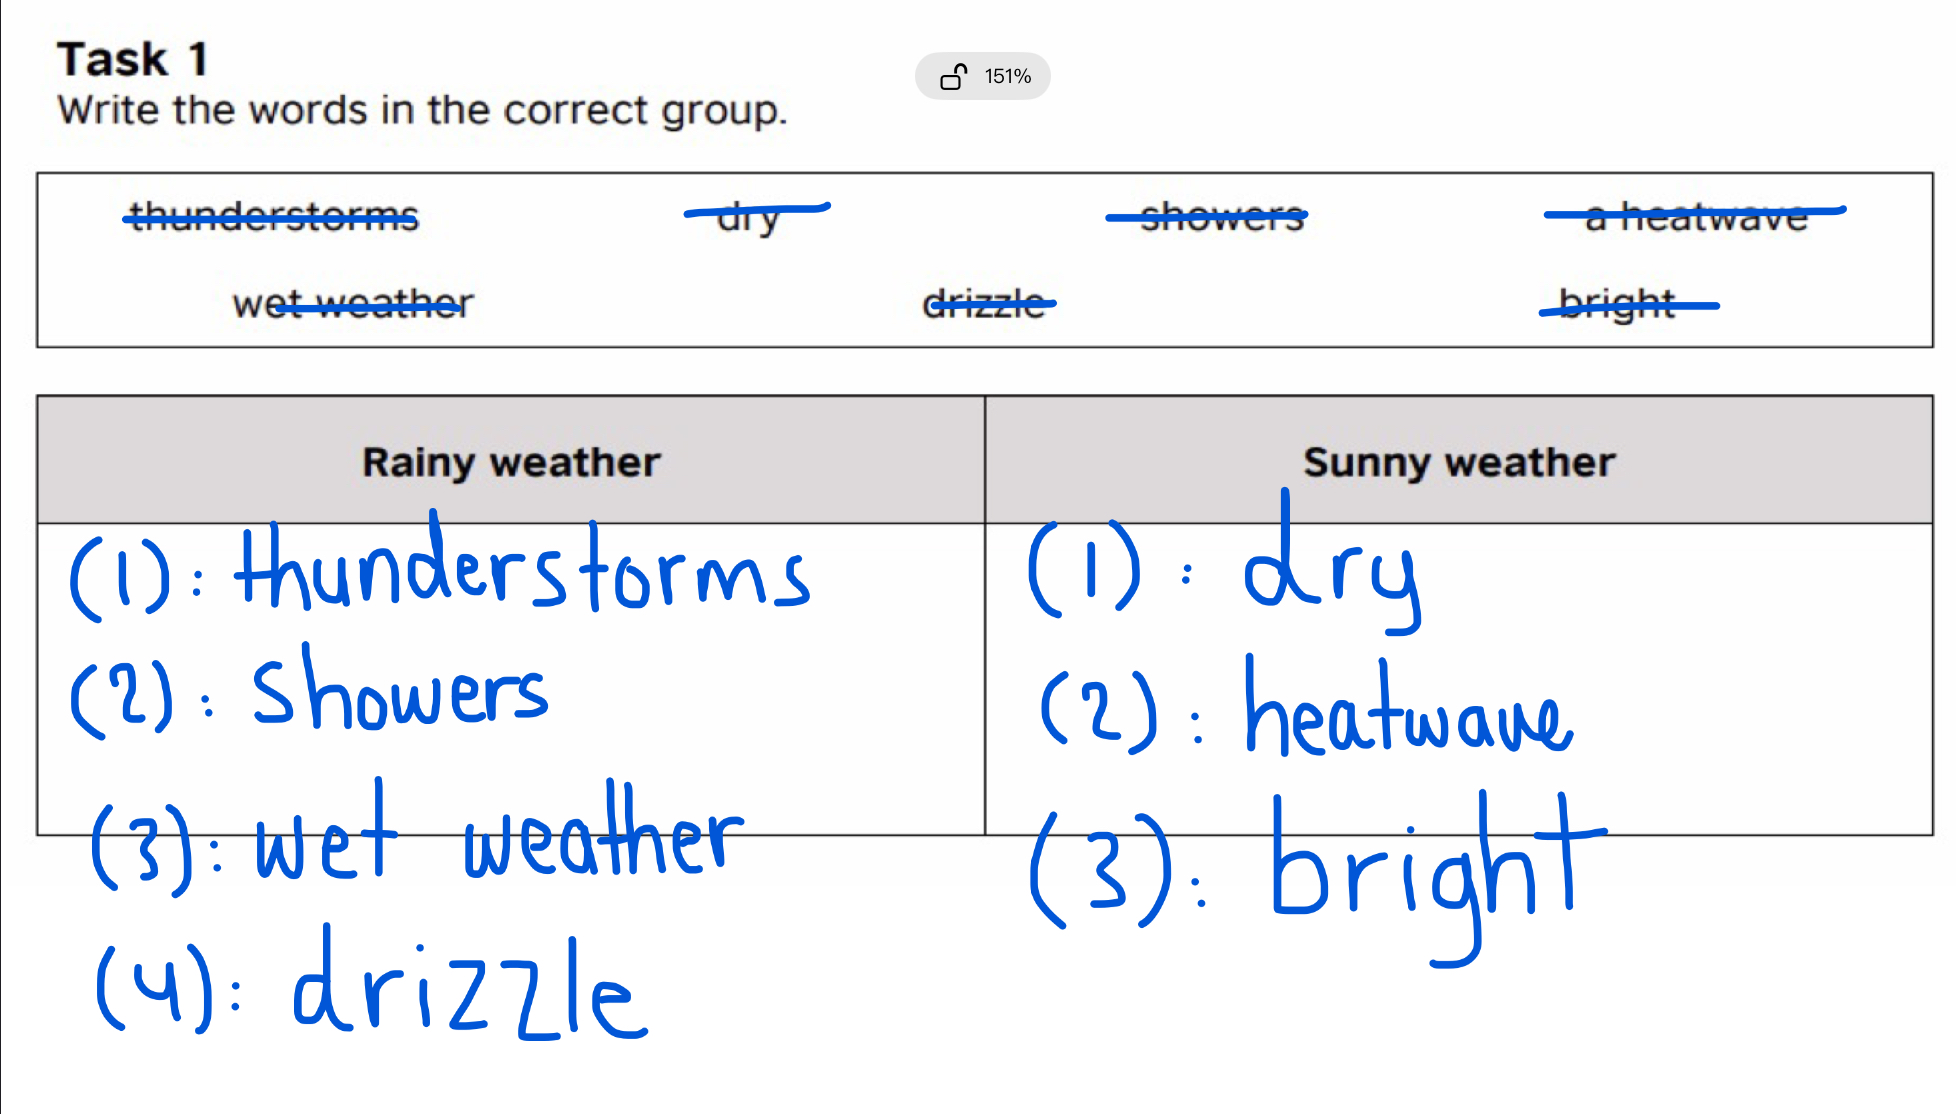Click the crossed-out phrase wet weather
The width and height of the screenshot is (1956, 1114).
pyautogui.click(x=352, y=303)
